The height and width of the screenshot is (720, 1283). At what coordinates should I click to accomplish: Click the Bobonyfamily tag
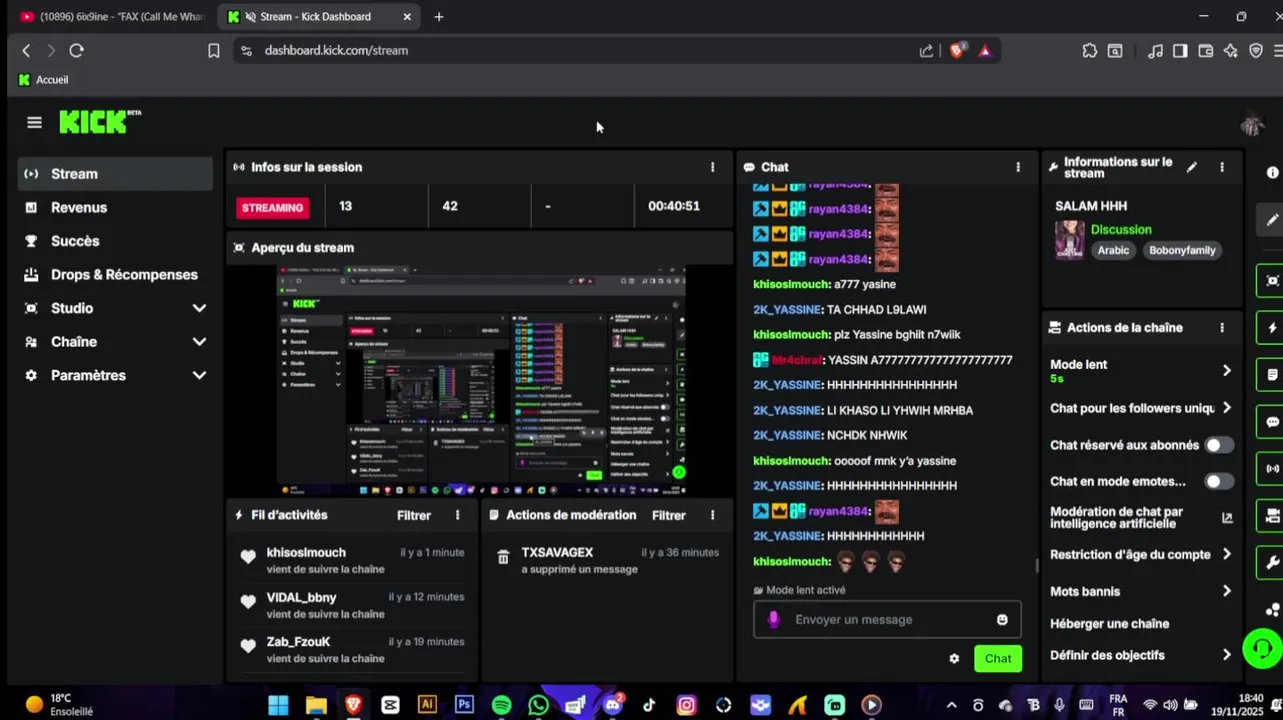[x=1182, y=250]
